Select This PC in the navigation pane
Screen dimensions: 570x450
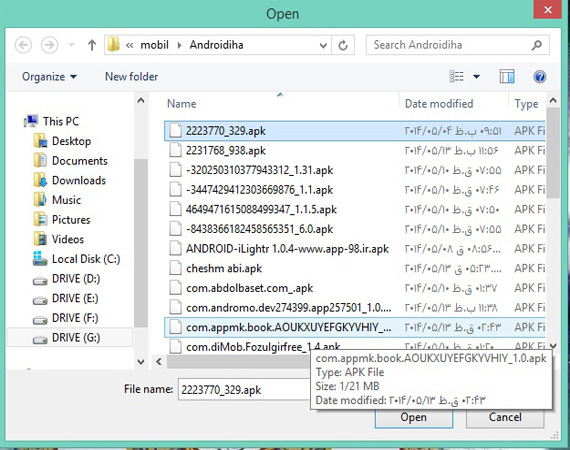pyautogui.click(x=52, y=121)
